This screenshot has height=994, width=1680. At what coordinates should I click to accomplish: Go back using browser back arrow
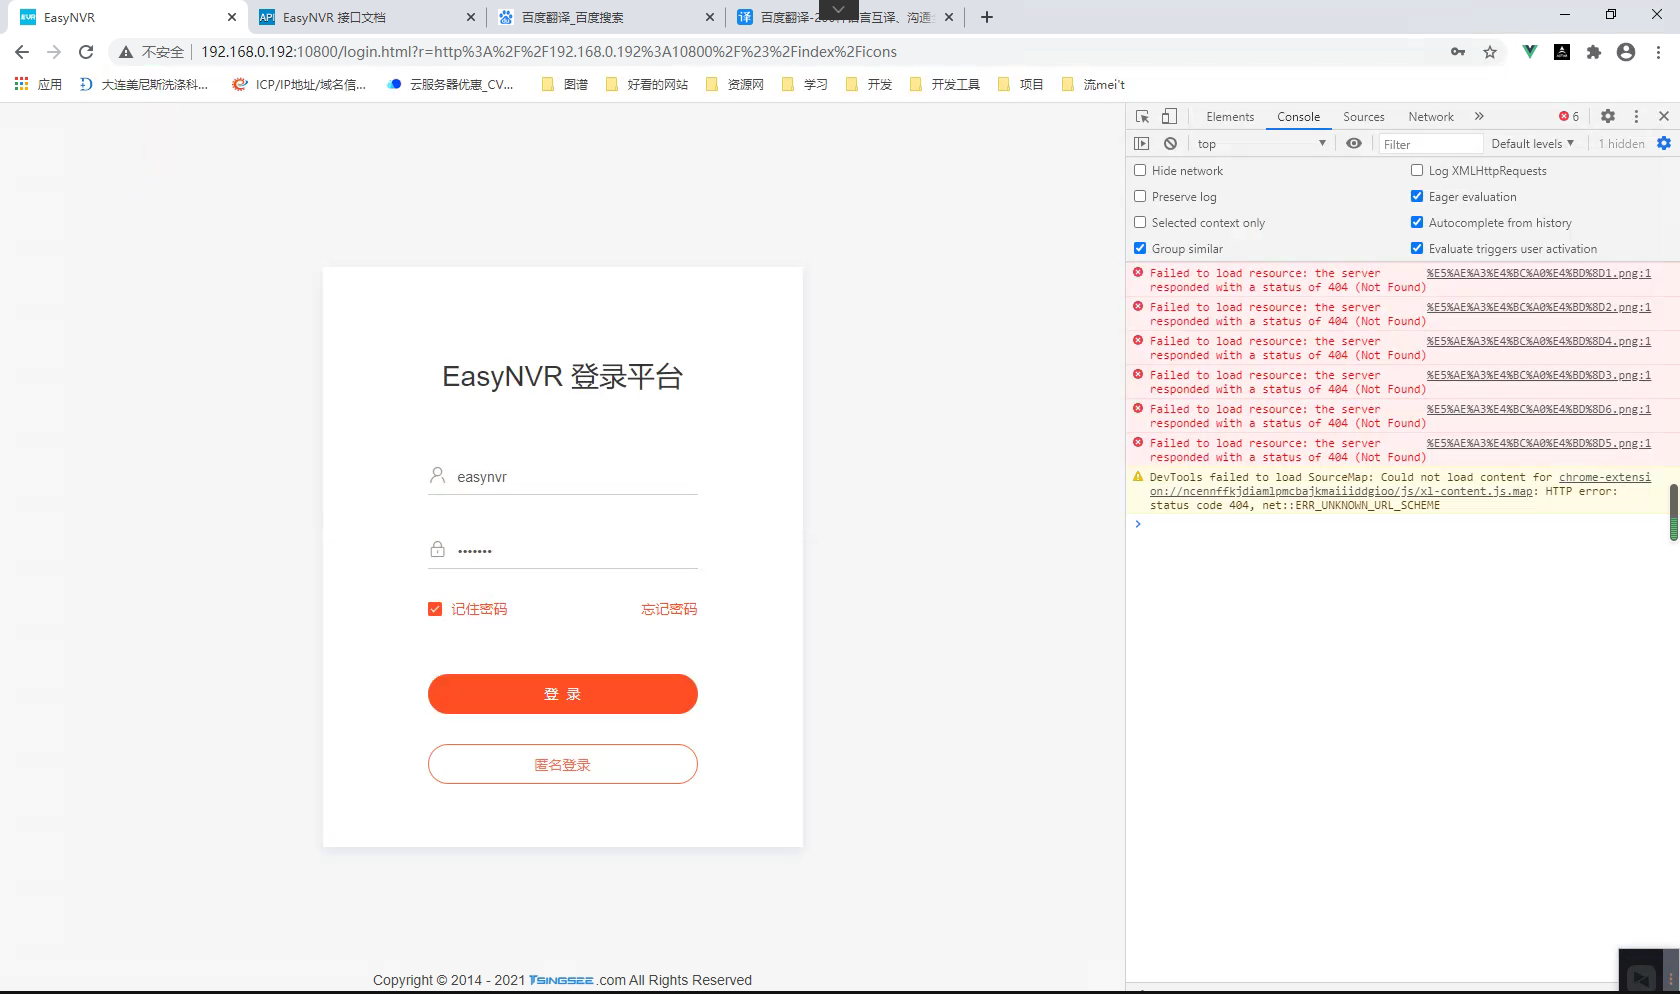pos(22,52)
